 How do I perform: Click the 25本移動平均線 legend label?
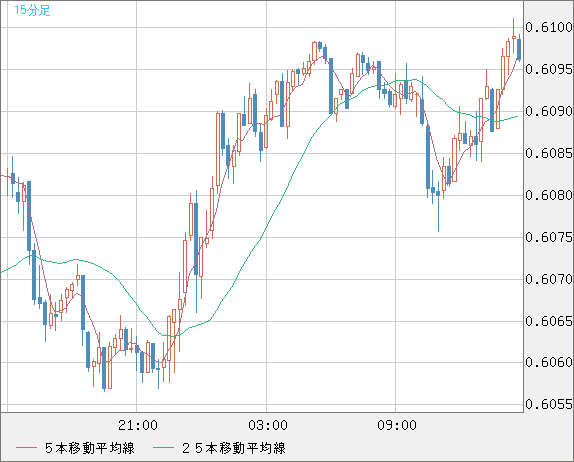[234, 448]
